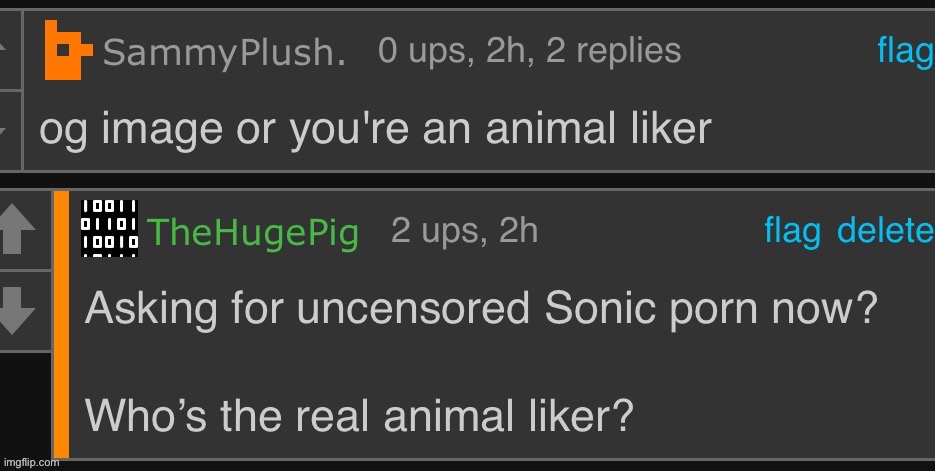Flag SammyPlush's comment

coord(904,50)
